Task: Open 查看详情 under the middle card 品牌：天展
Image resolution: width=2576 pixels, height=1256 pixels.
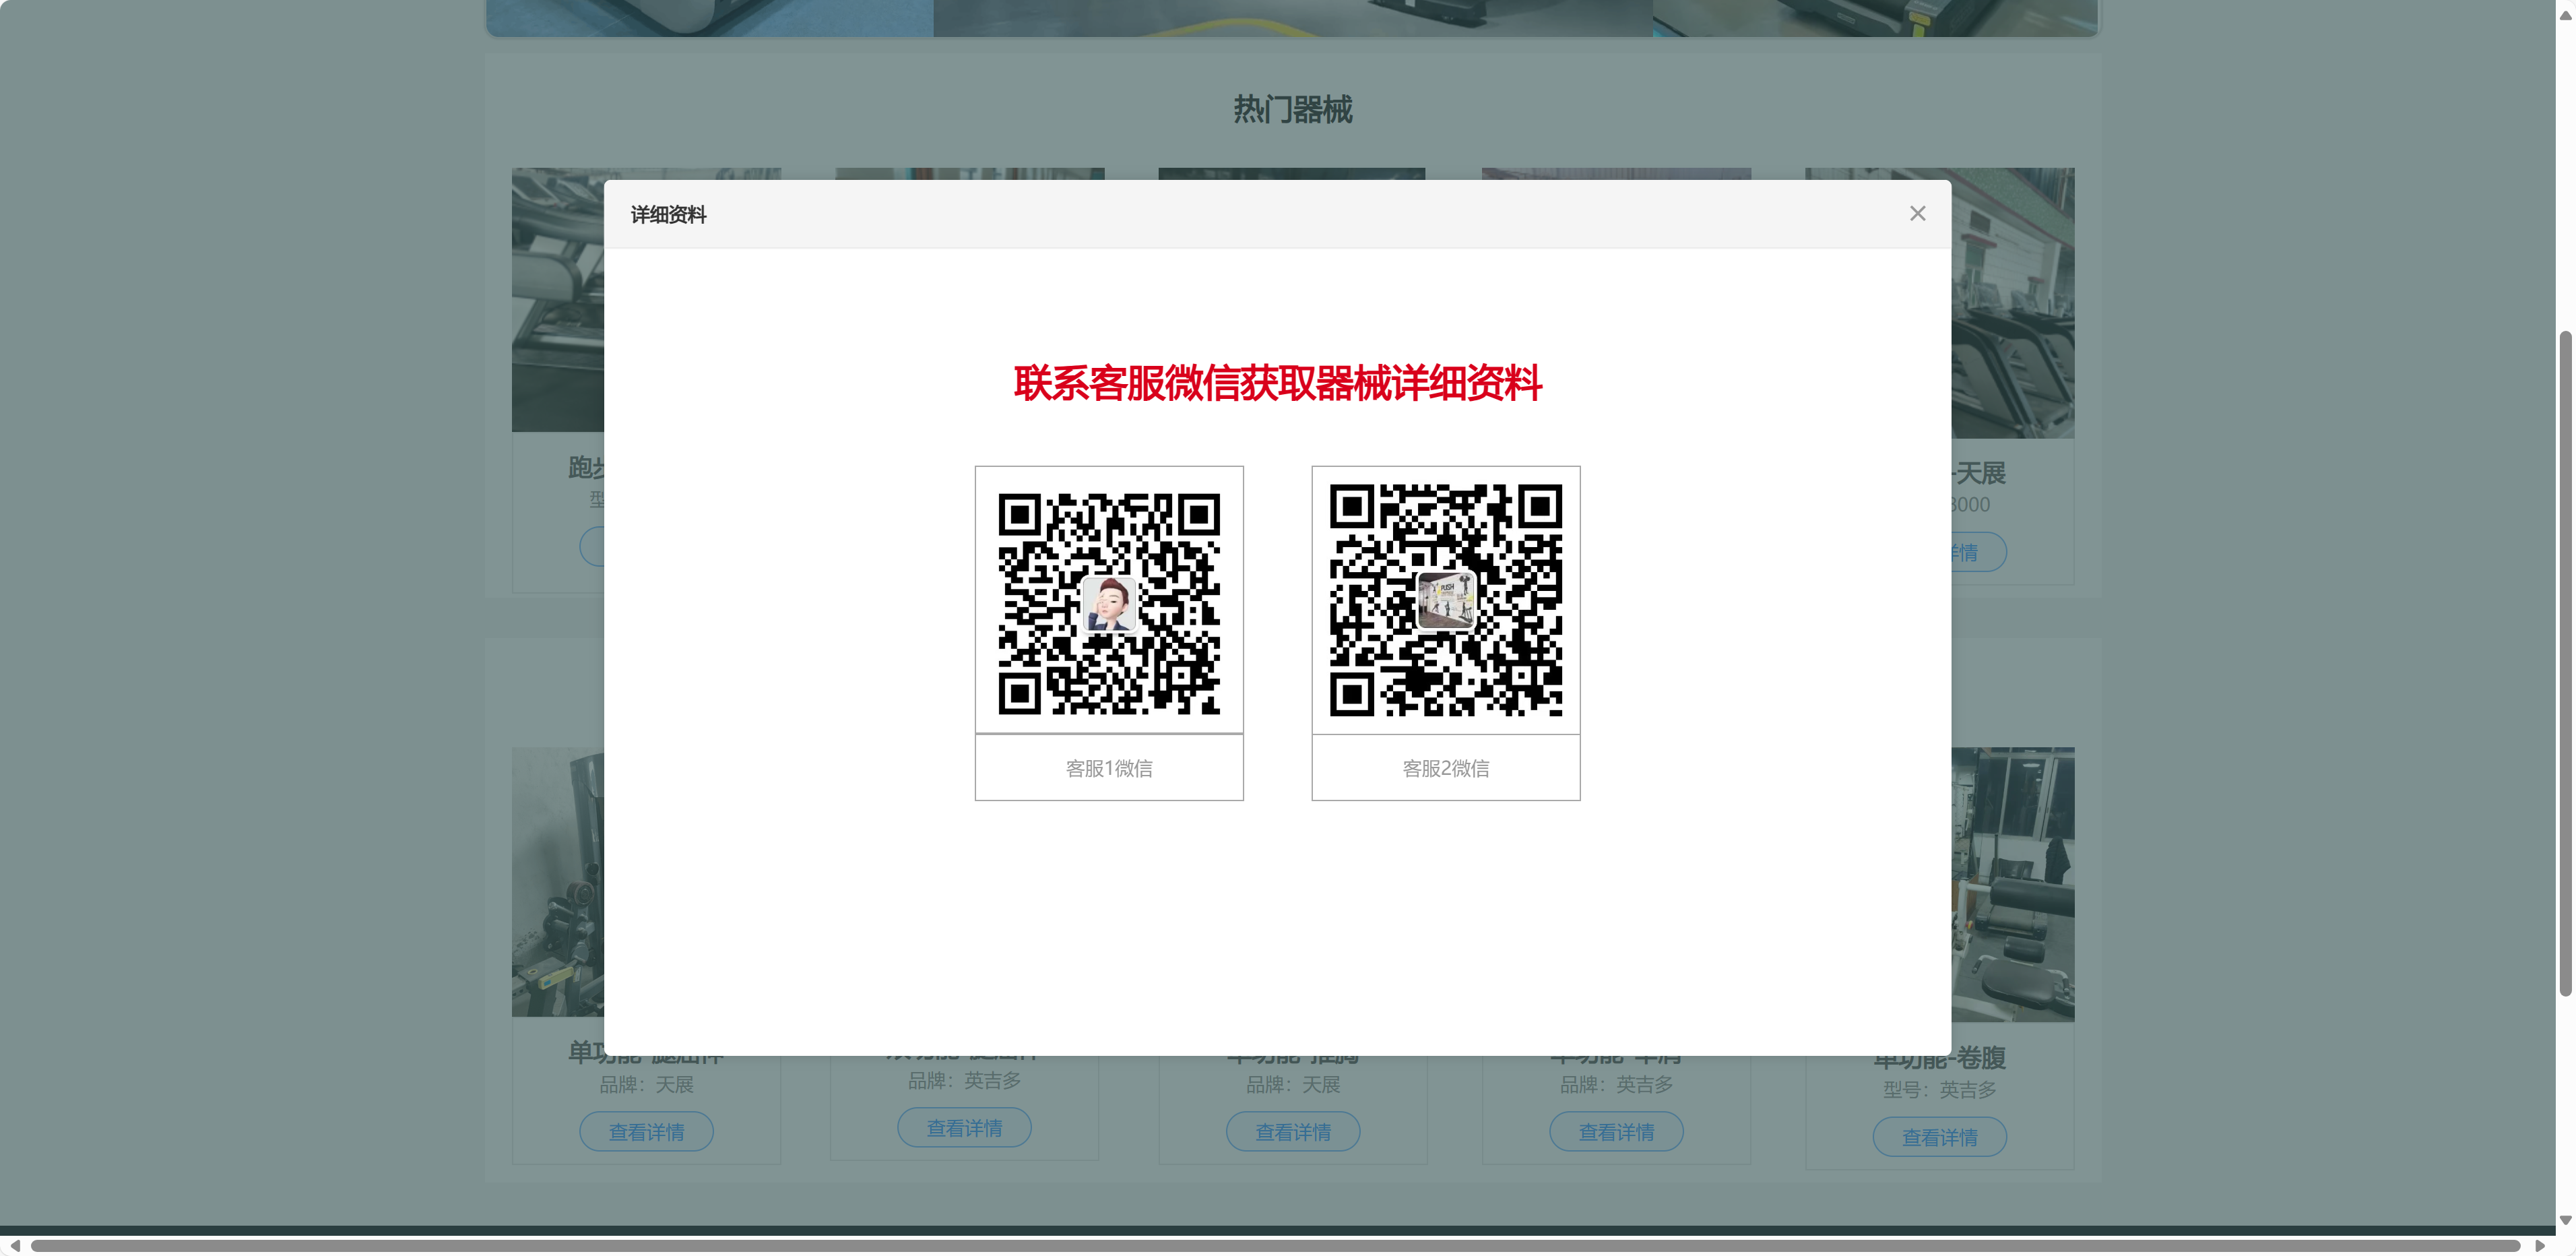Action: [x=1293, y=1132]
